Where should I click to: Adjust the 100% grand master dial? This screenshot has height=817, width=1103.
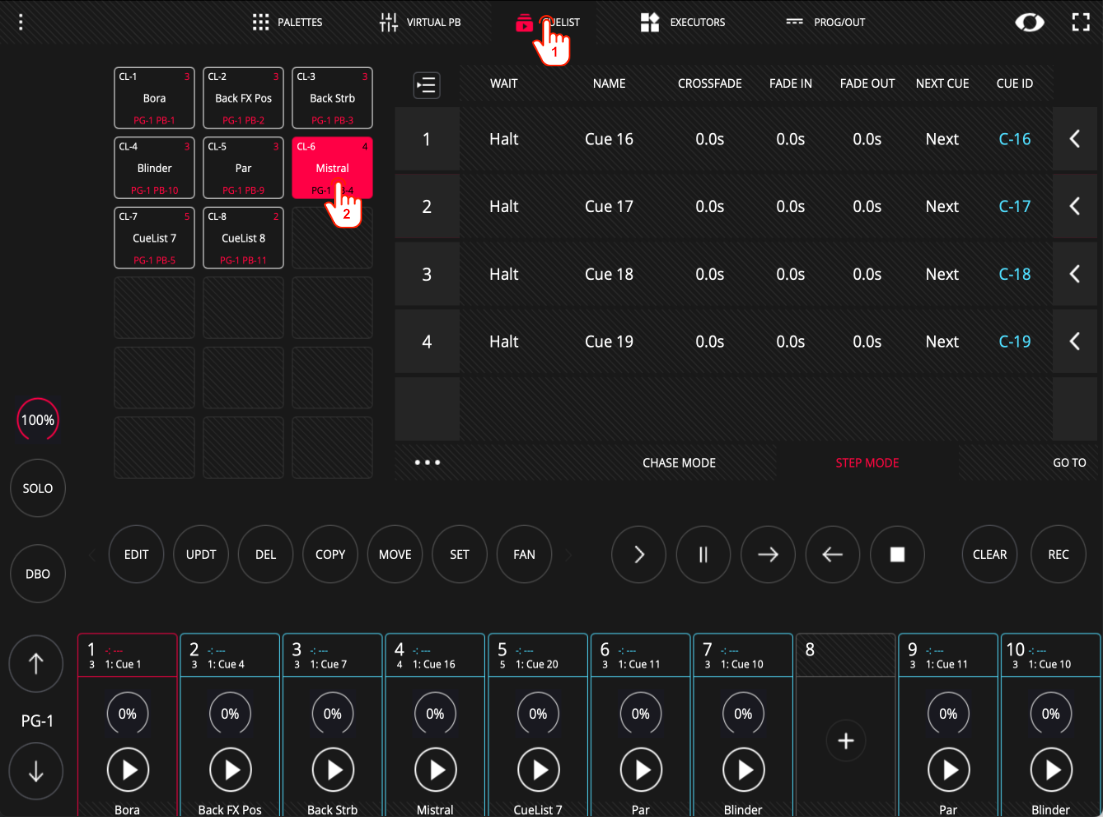(x=37, y=420)
